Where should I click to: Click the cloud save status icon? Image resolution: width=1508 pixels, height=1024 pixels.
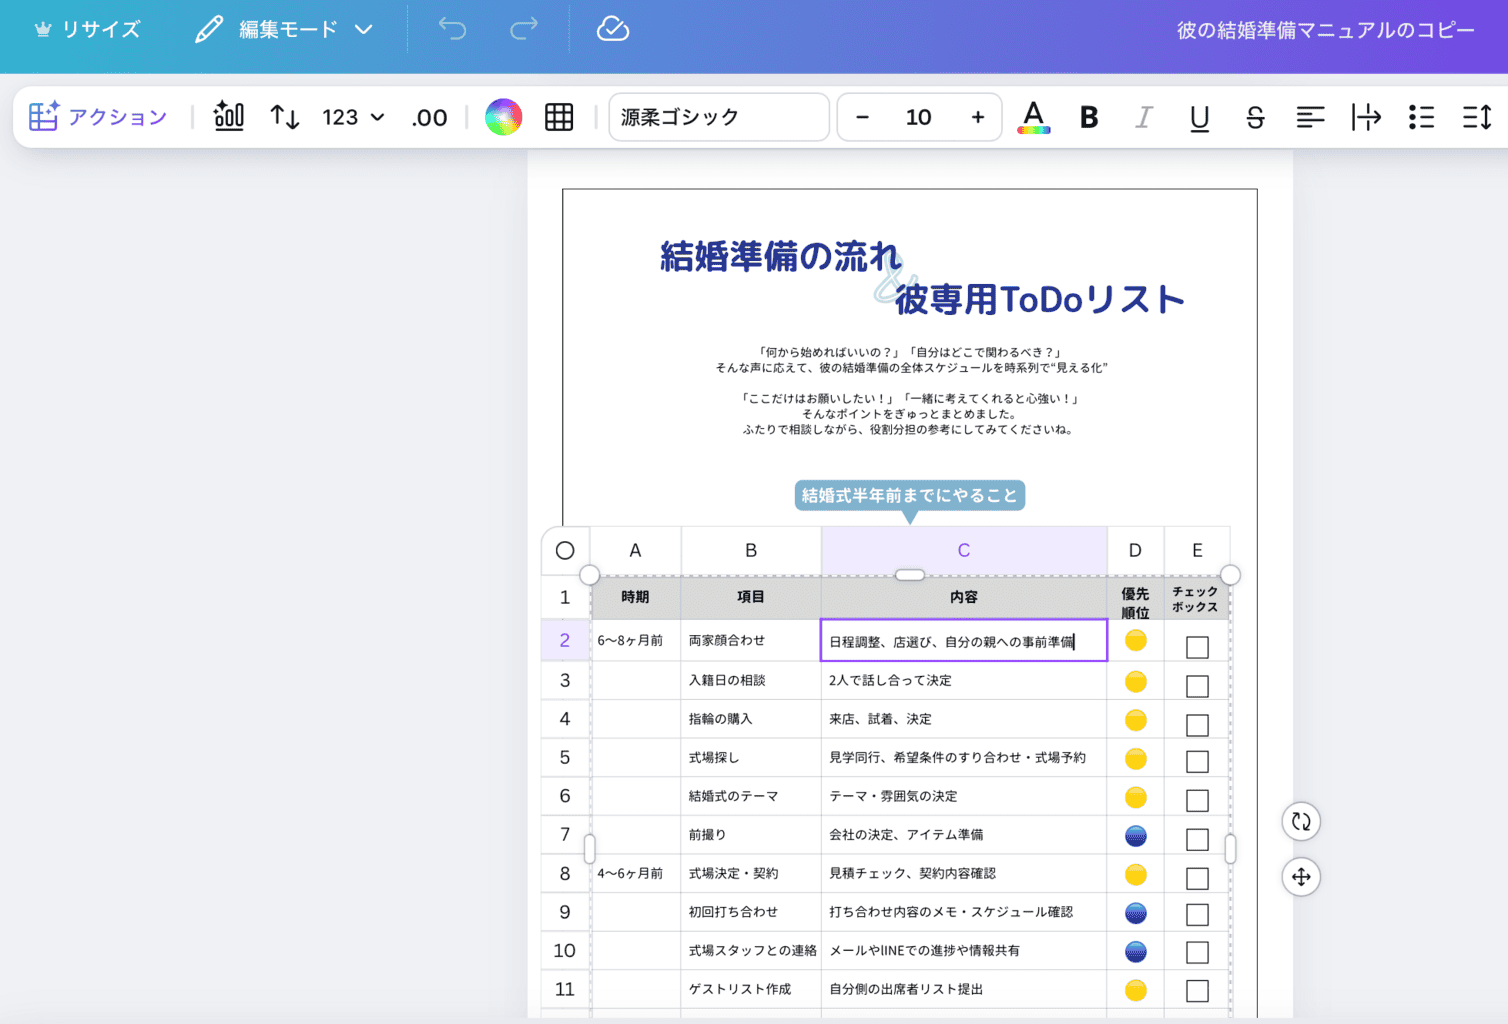pyautogui.click(x=612, y=29)
